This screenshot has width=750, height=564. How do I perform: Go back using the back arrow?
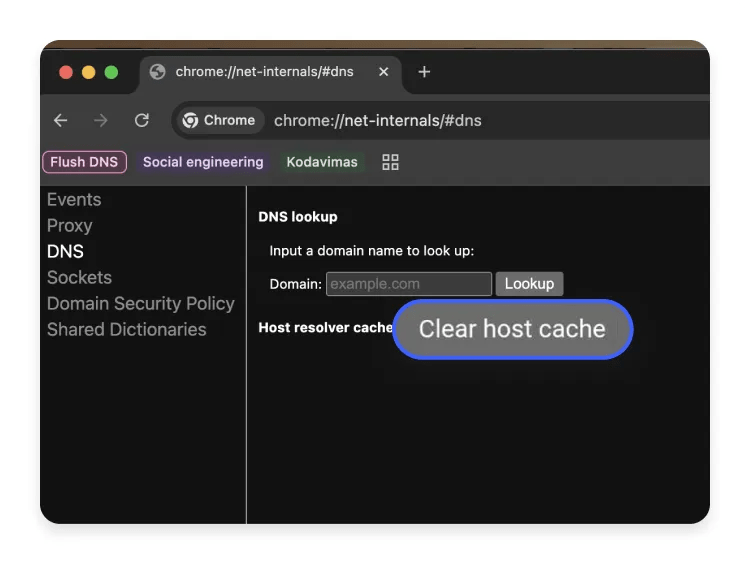61,120
